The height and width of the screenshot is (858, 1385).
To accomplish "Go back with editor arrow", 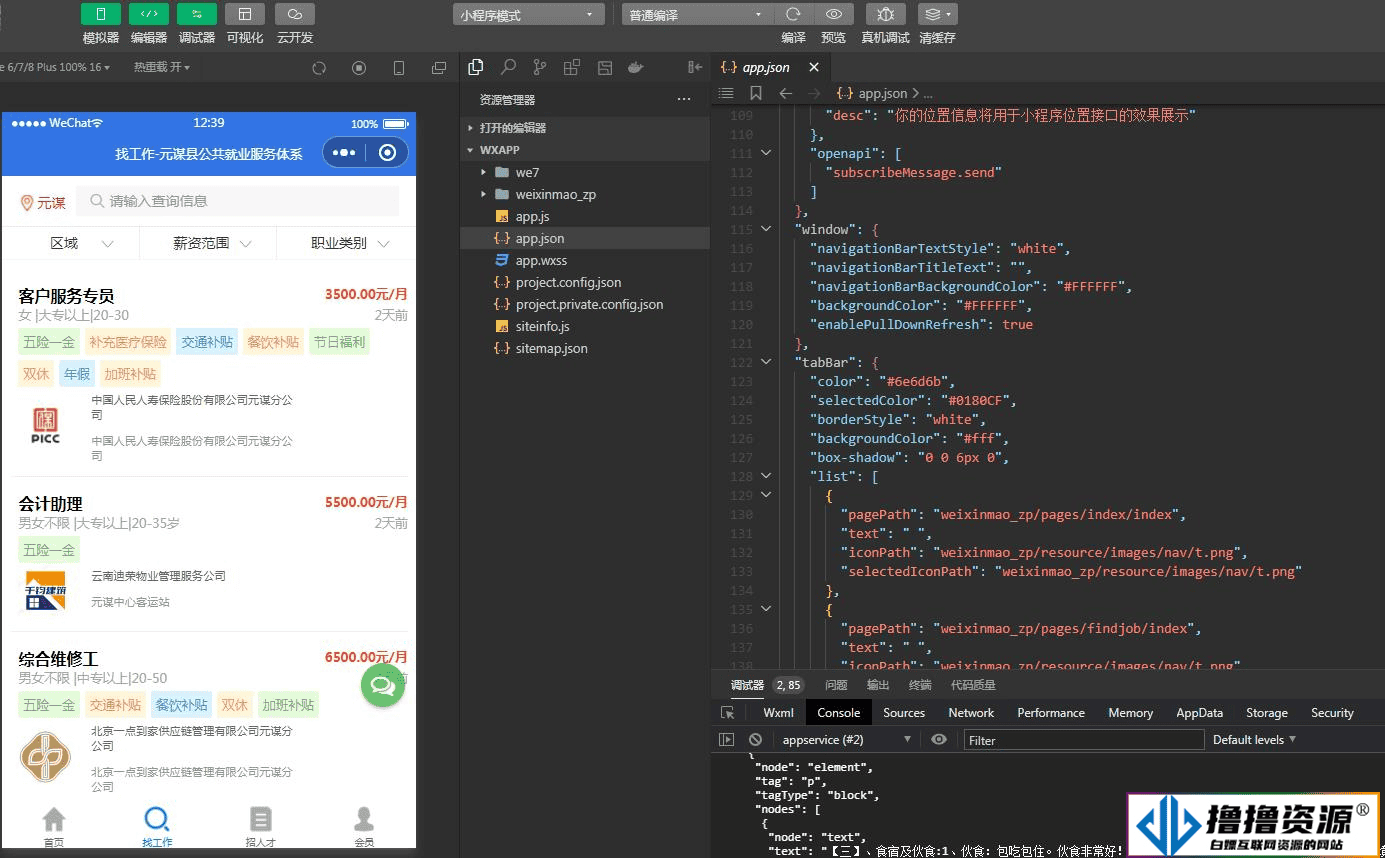I will pyautogui.click(x=786, y=93).
